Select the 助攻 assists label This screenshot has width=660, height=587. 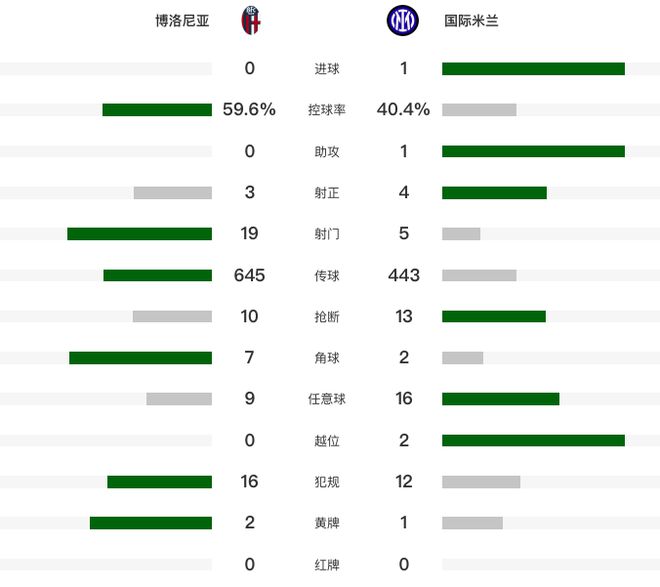327,151
